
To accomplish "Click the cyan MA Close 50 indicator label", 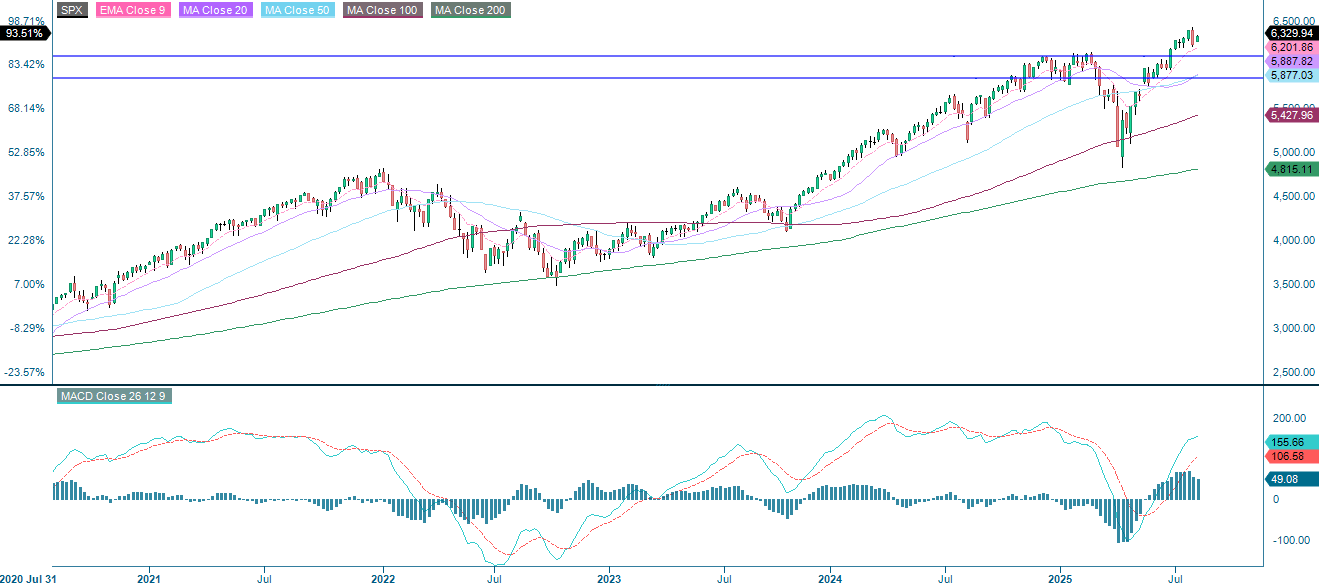I will (x=297, y=10).
